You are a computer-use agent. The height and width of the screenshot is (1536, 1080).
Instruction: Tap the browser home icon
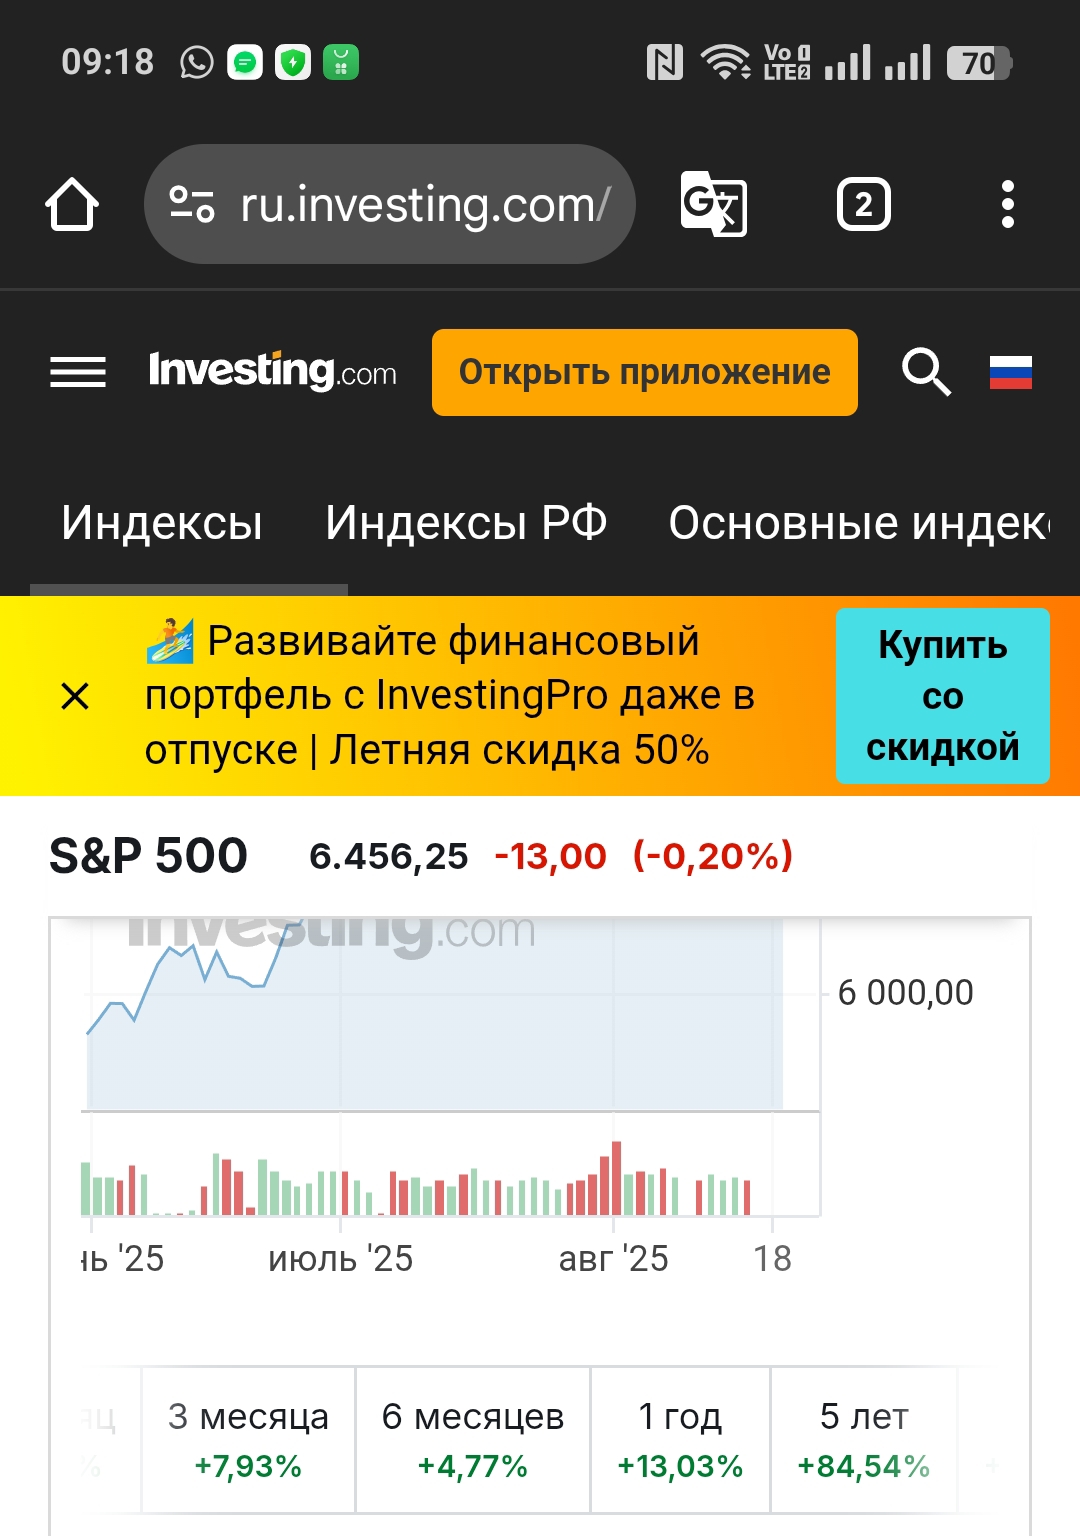tap(72, 205)
